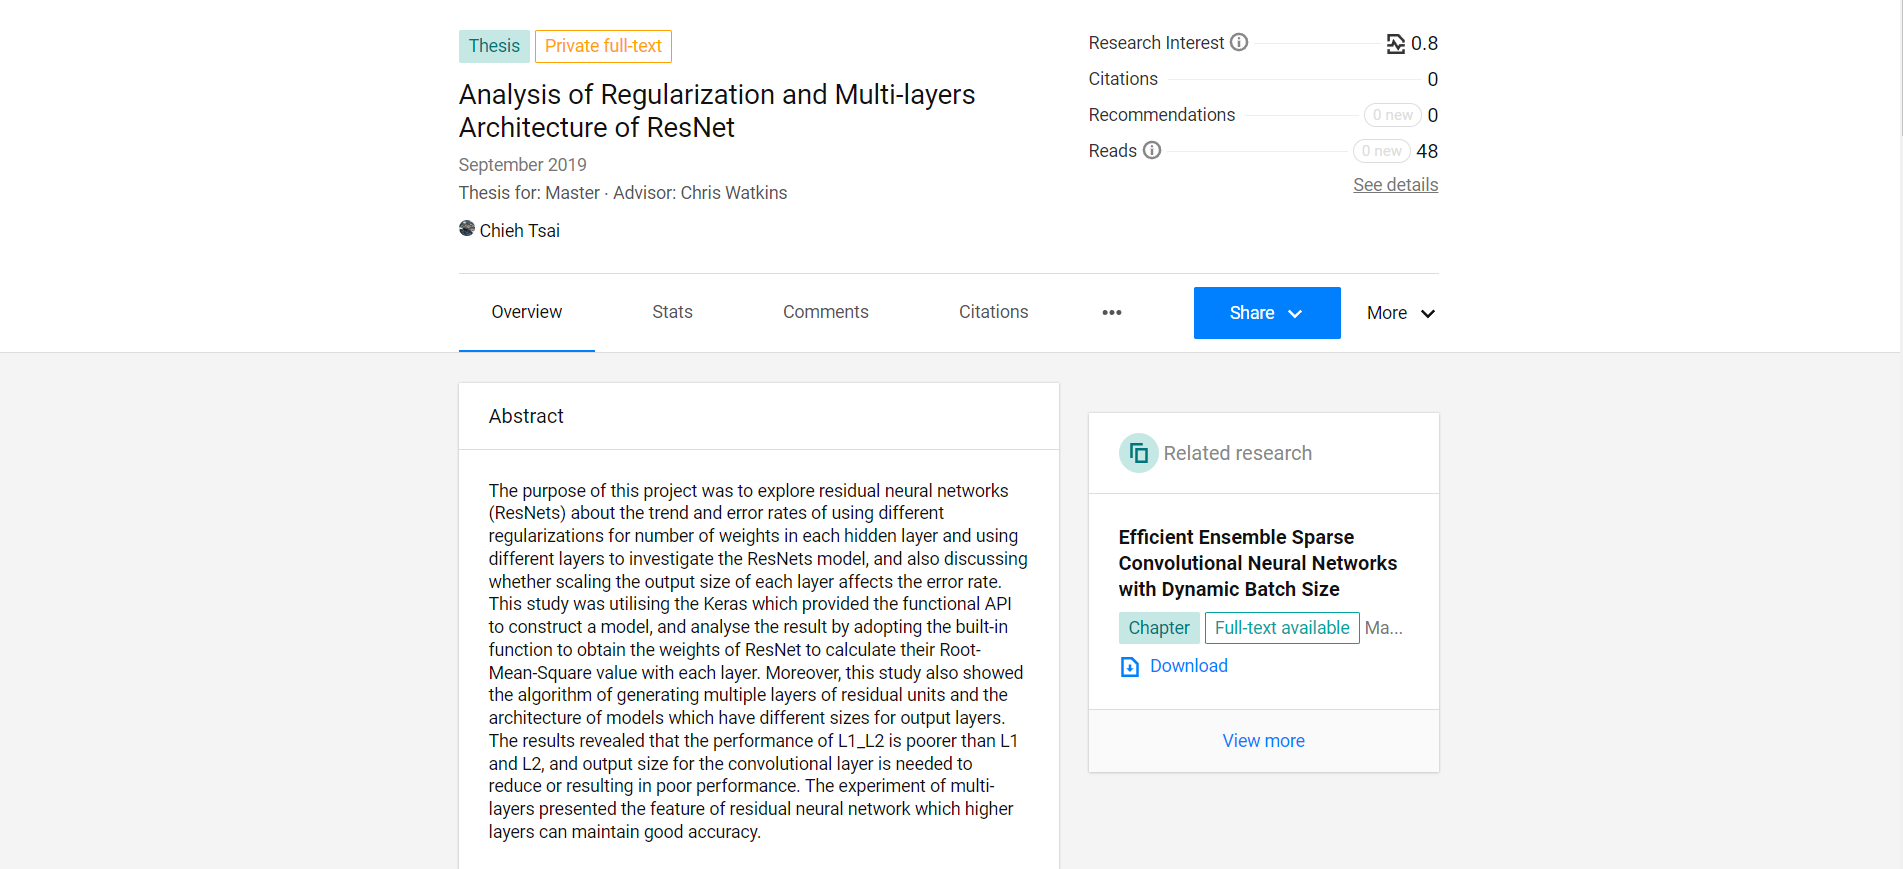Click the Share chevron arrow
Screen dimensions: 1903x869
coord(1296,314)
